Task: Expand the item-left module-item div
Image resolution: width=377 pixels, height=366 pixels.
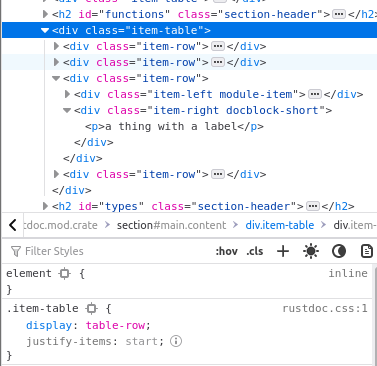Action: (67, 94)
